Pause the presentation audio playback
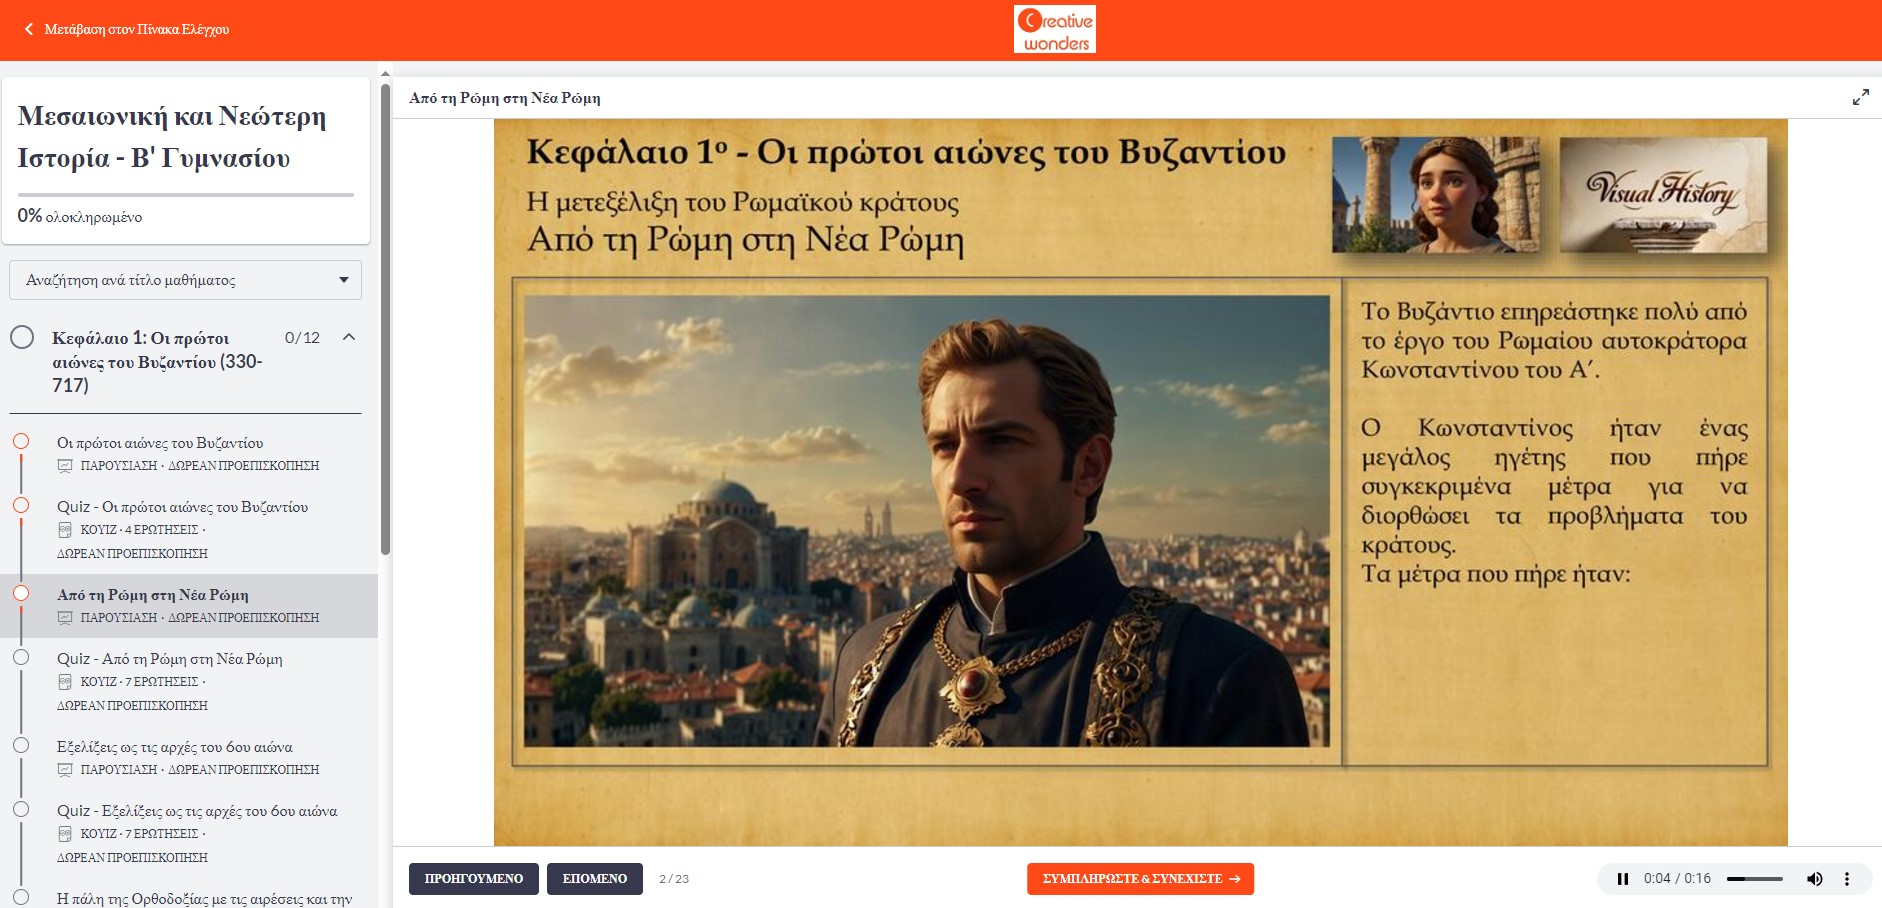 [1622, 879]
